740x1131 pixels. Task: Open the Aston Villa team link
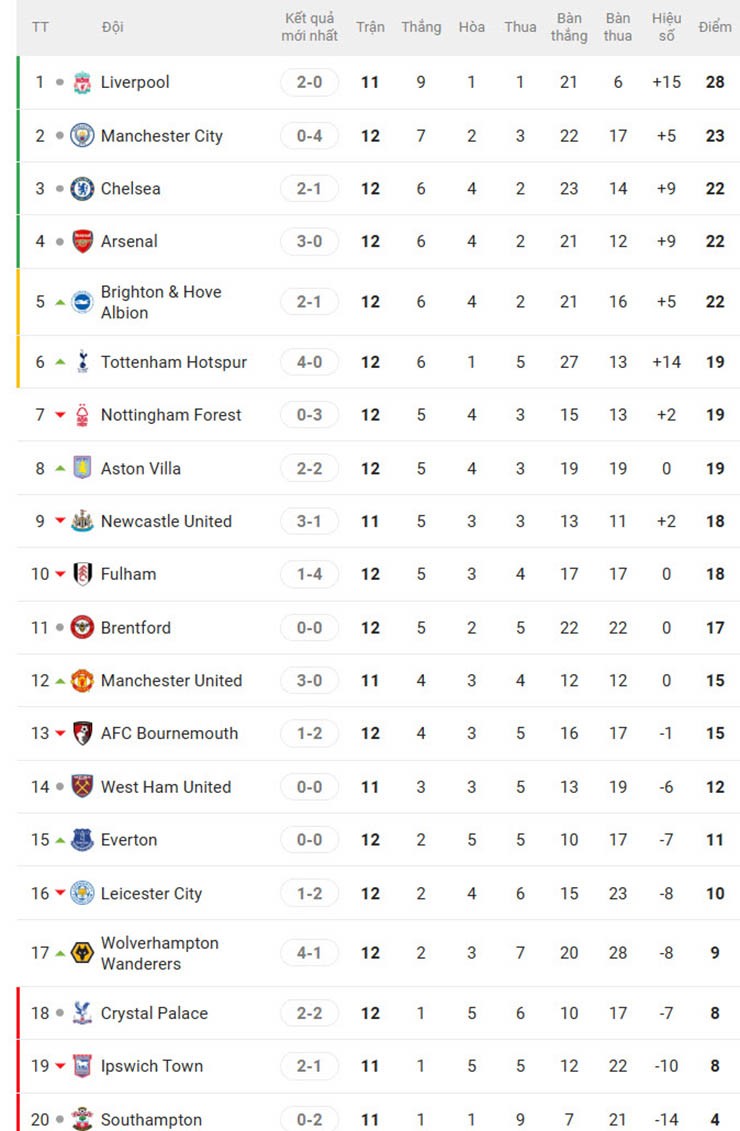click(x=141, y=468)
